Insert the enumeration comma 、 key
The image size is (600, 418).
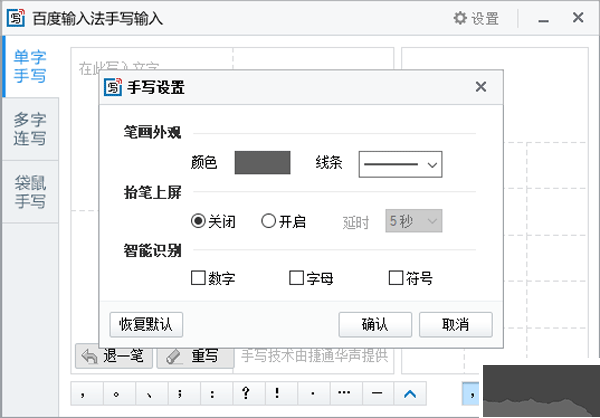click(x=152, y=393)
